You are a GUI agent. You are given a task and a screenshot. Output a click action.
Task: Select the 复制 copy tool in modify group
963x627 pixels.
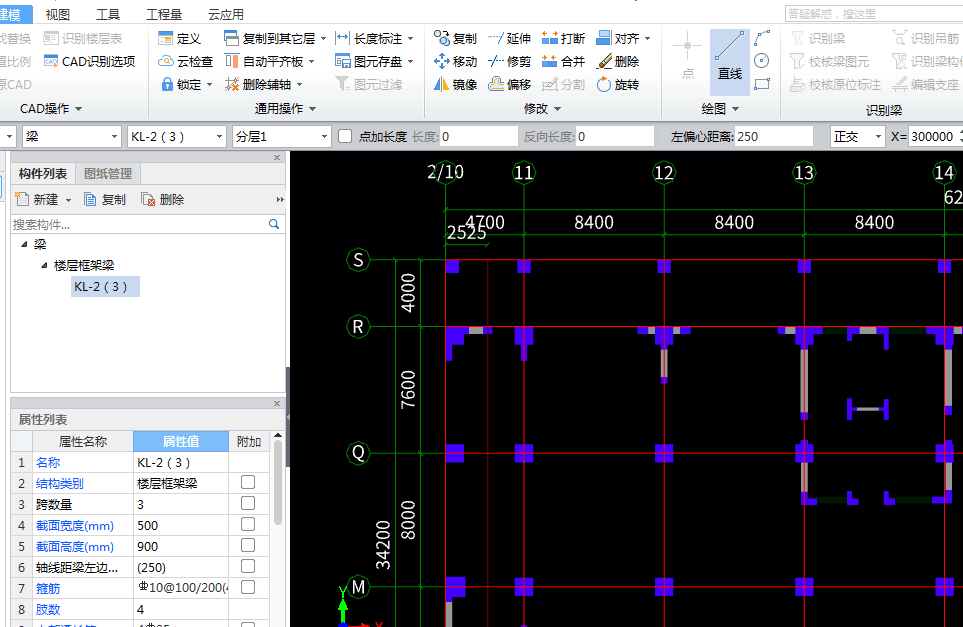(x=455, y=39)
